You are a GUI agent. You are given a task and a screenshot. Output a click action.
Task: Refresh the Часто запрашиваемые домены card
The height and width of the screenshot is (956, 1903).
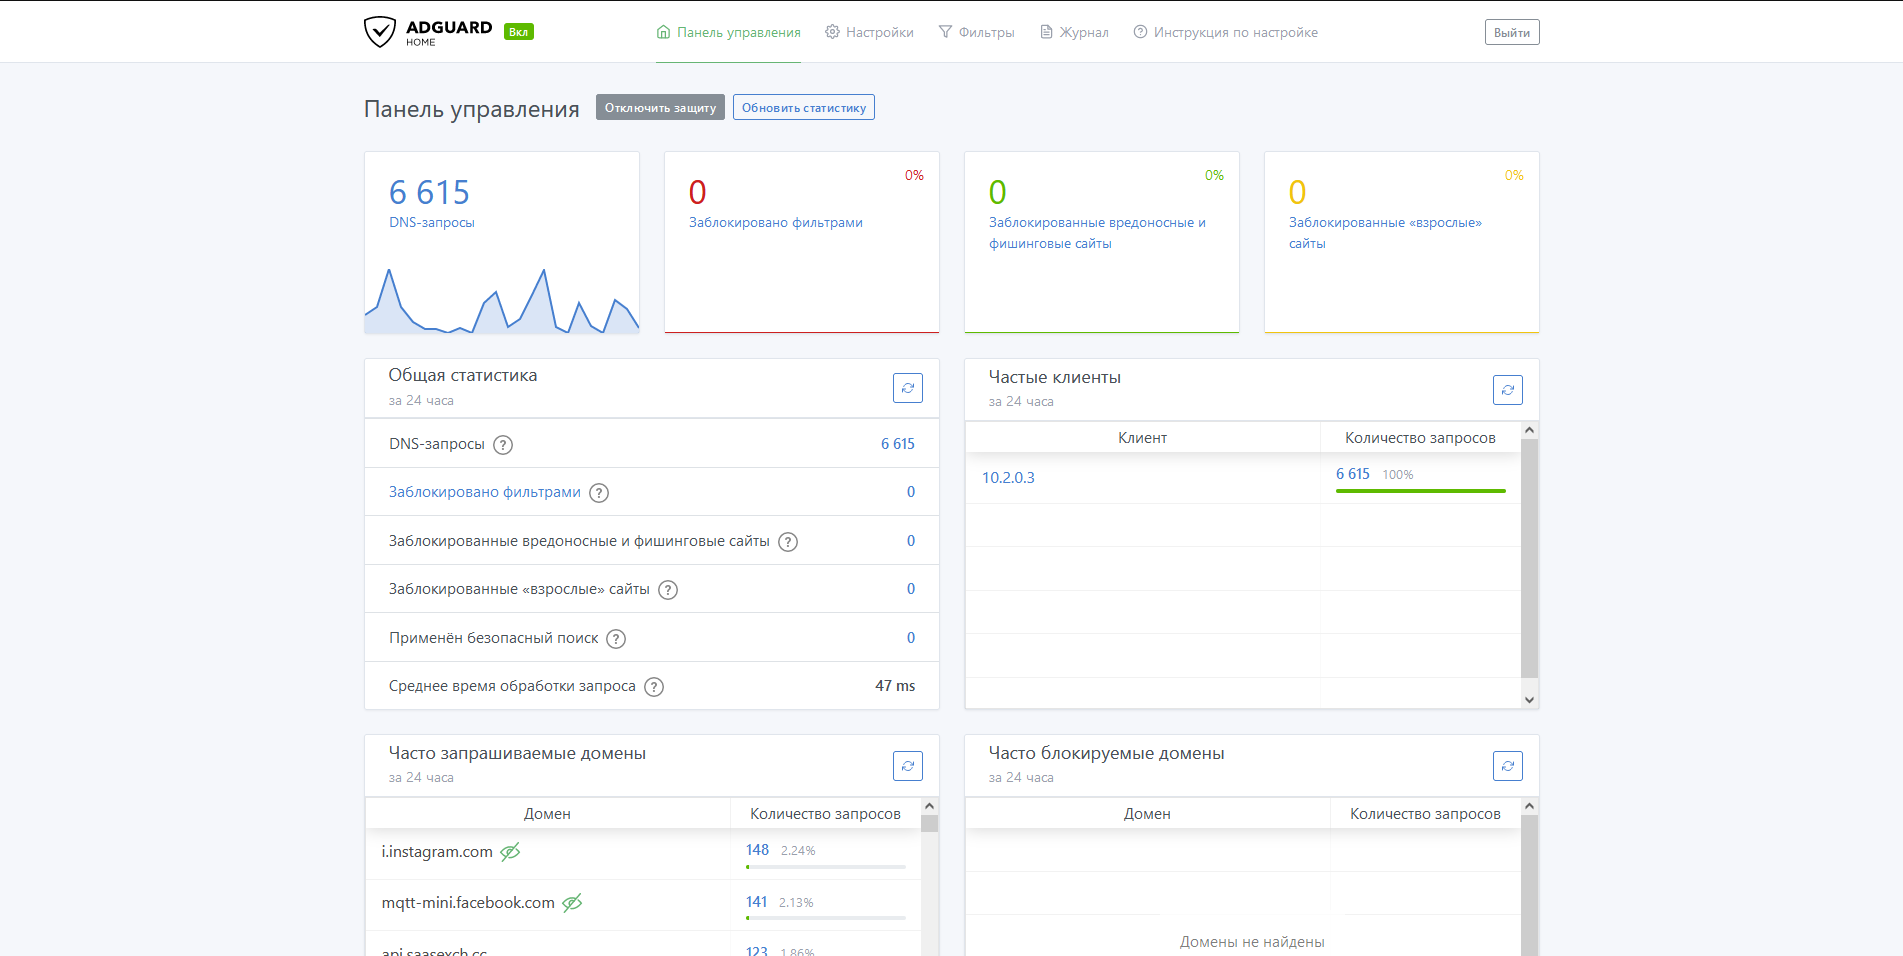908,766
